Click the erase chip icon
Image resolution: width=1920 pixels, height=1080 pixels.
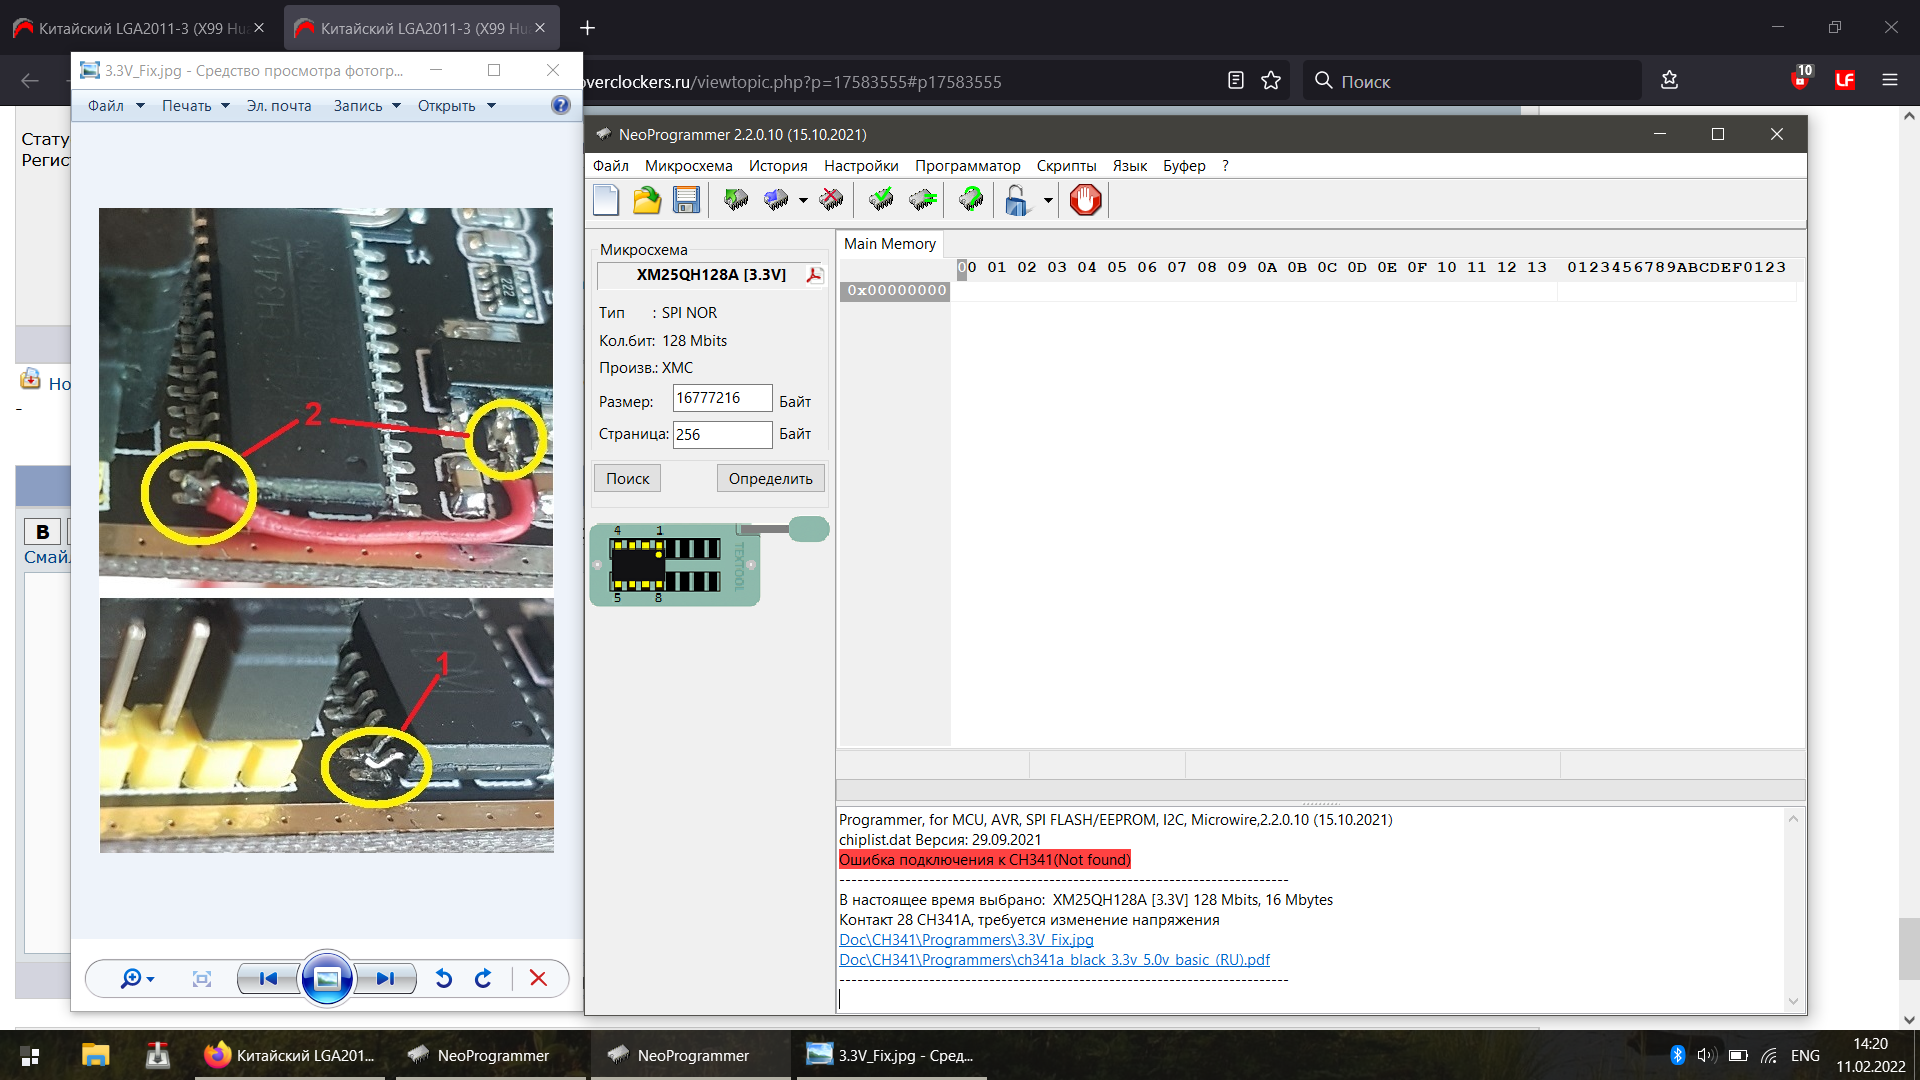tap(831, 200)
